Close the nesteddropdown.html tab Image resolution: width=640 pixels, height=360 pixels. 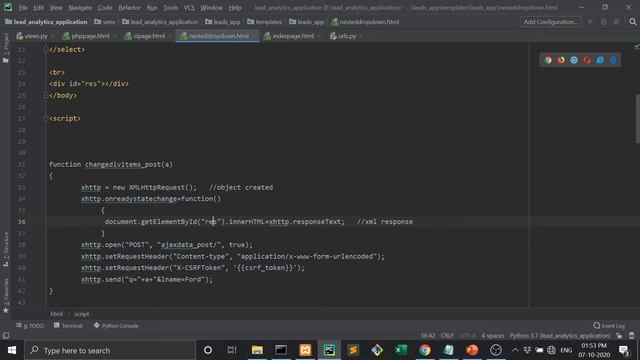(254, 36)
